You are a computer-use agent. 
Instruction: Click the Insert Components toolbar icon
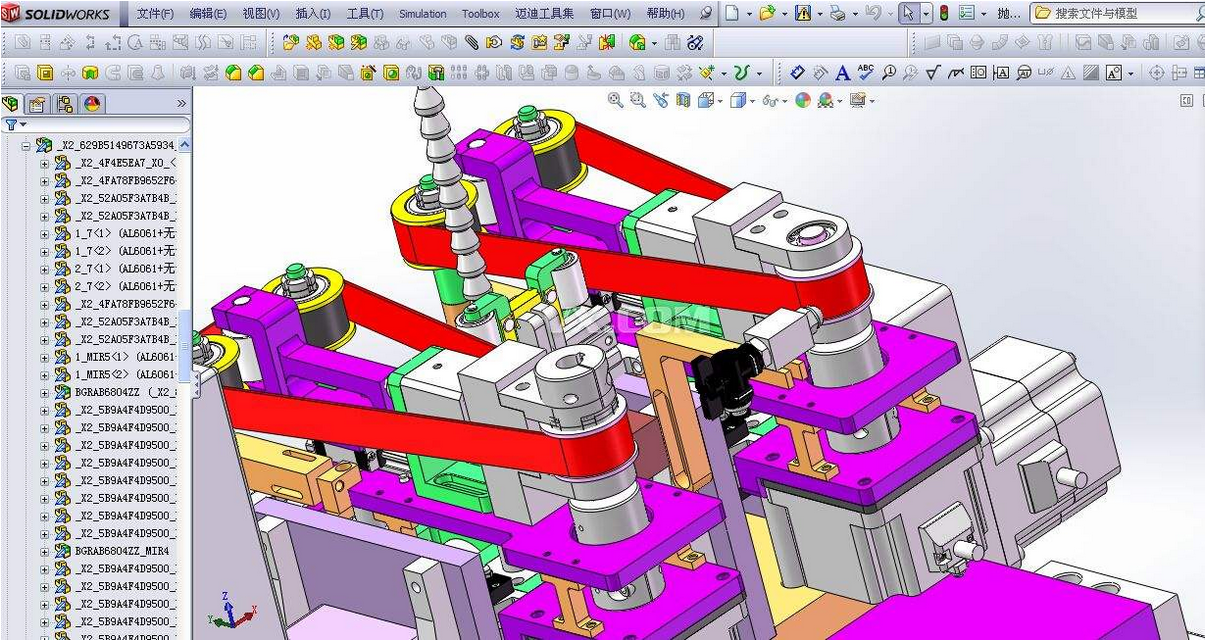(290, 43)
